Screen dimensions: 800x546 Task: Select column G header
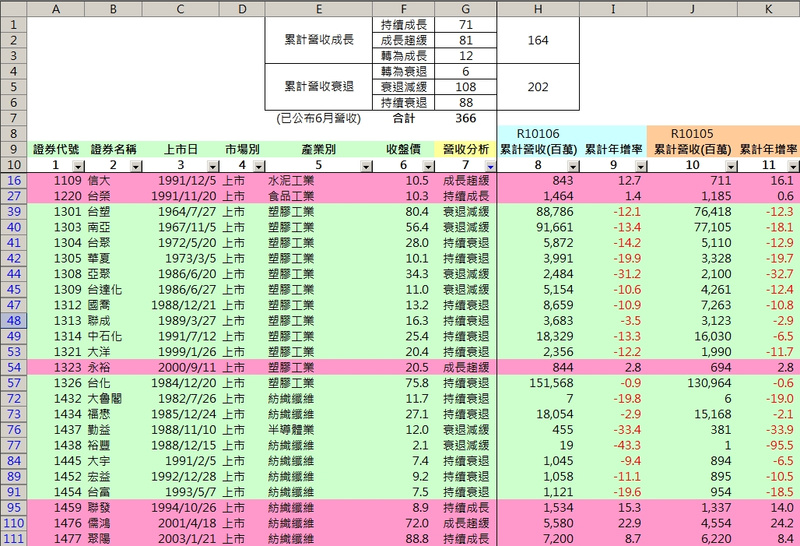pyautogui.click(x=465, y=9)
